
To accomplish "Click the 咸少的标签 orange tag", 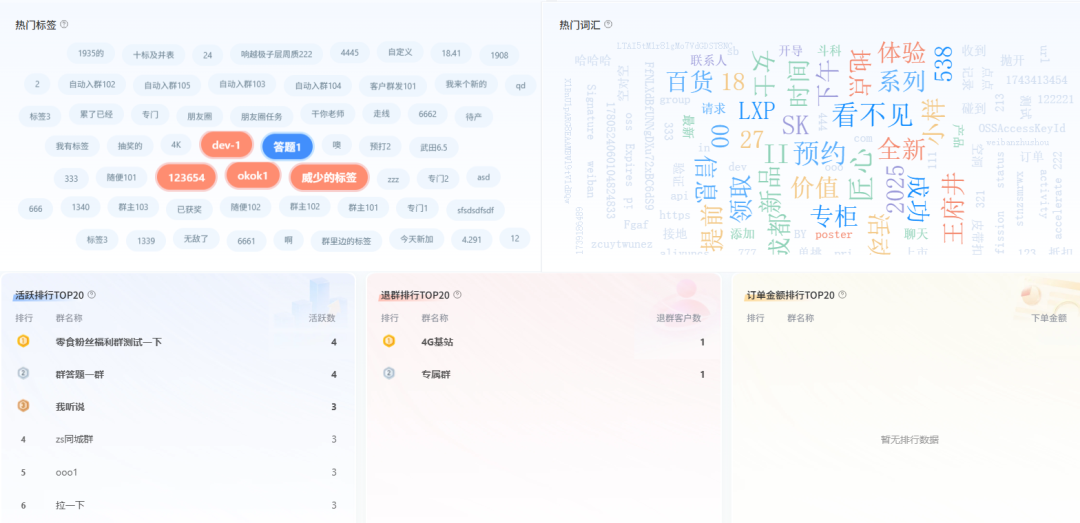I will 329,178.
